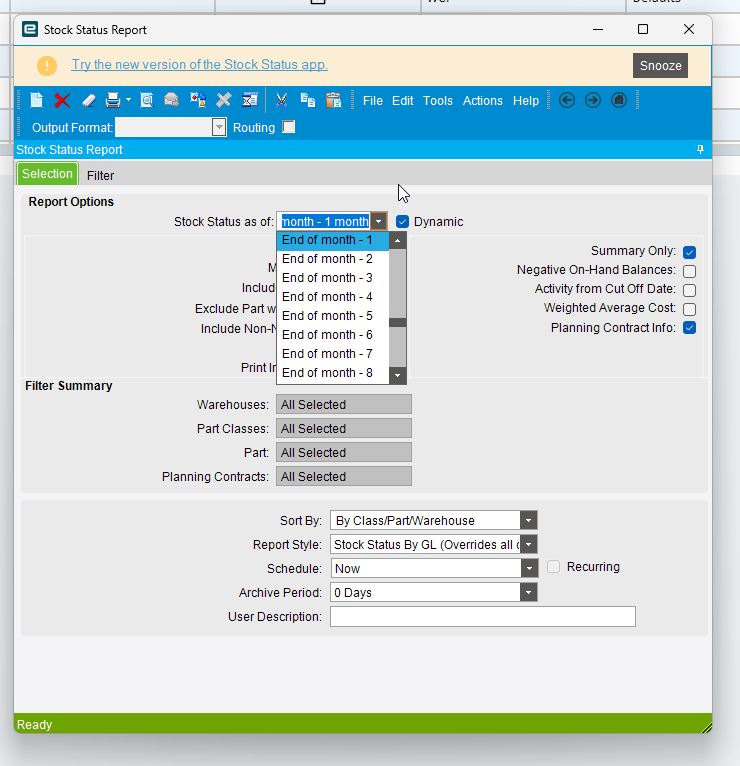Click the red X Delete icon

click(x=62, y=101)
